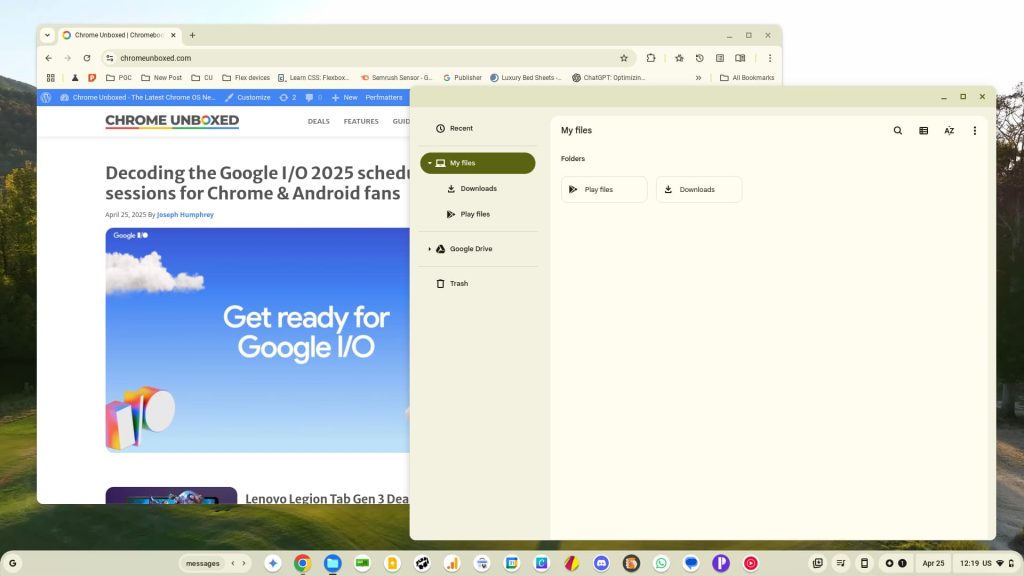Click New in the WordPress admin bar
The image size is (1024, 576).
tap(345, 97)
